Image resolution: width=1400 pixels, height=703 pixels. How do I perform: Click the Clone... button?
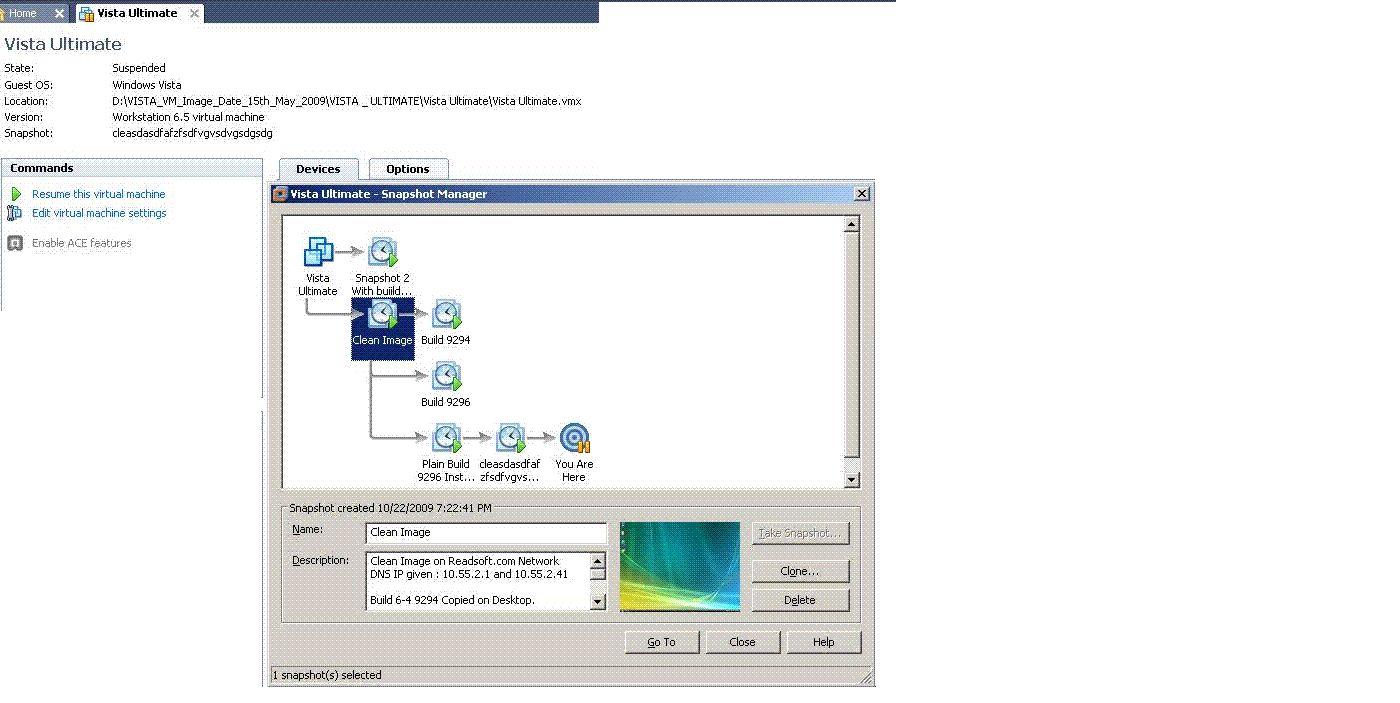click(x=800, y=571)
